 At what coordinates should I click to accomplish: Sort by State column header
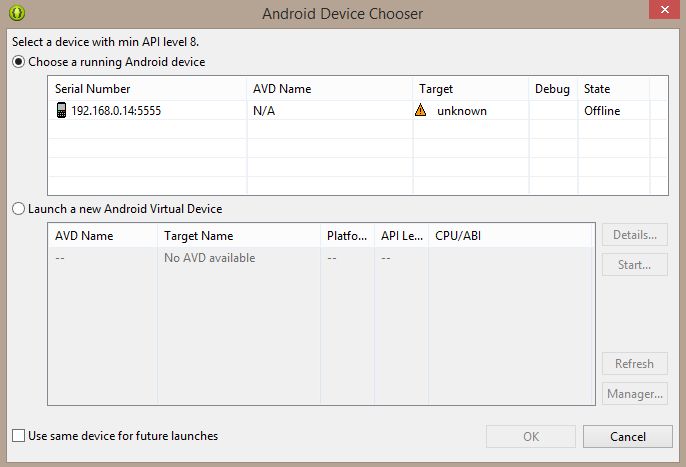[614, 89]
